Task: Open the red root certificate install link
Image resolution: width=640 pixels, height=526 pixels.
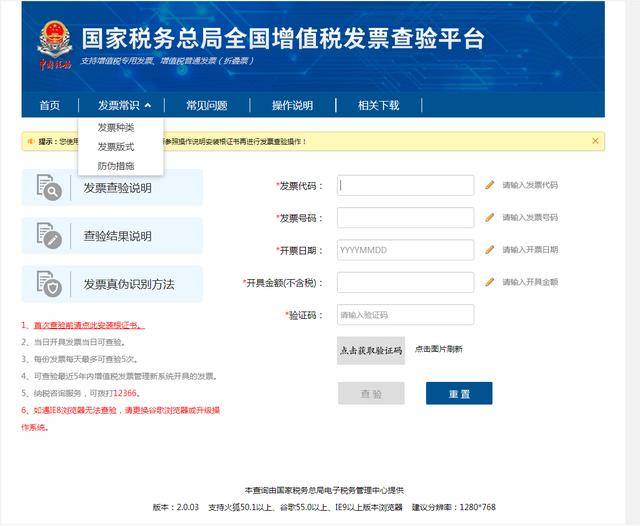Action: (89, 325)
